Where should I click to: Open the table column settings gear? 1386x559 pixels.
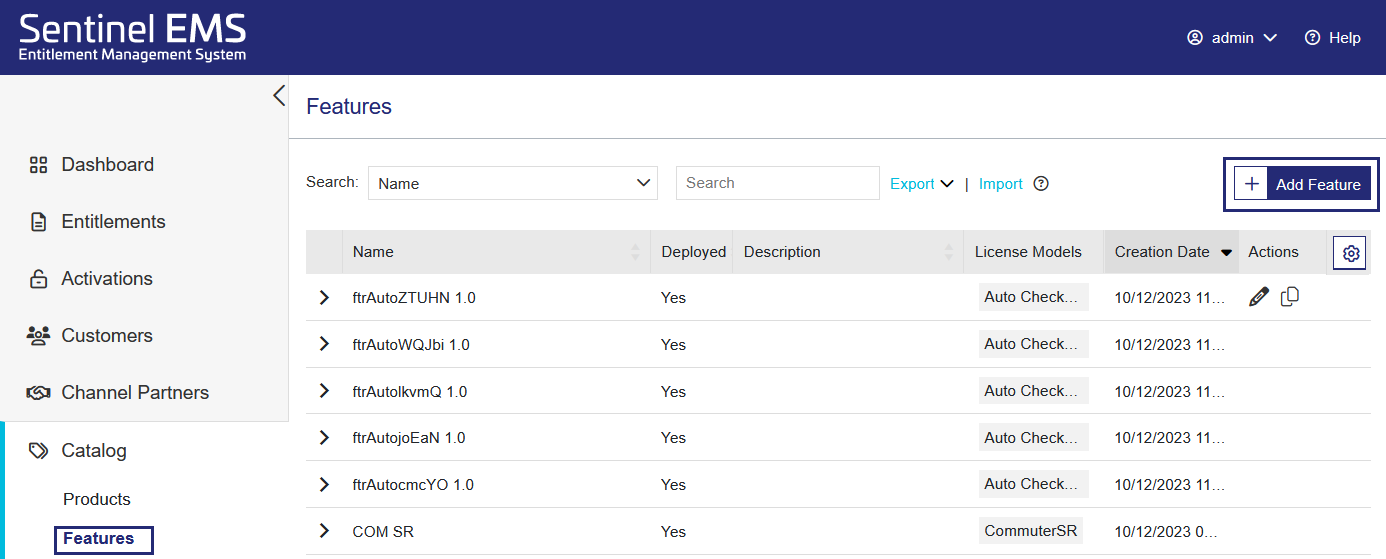[x=1351, y=254]
